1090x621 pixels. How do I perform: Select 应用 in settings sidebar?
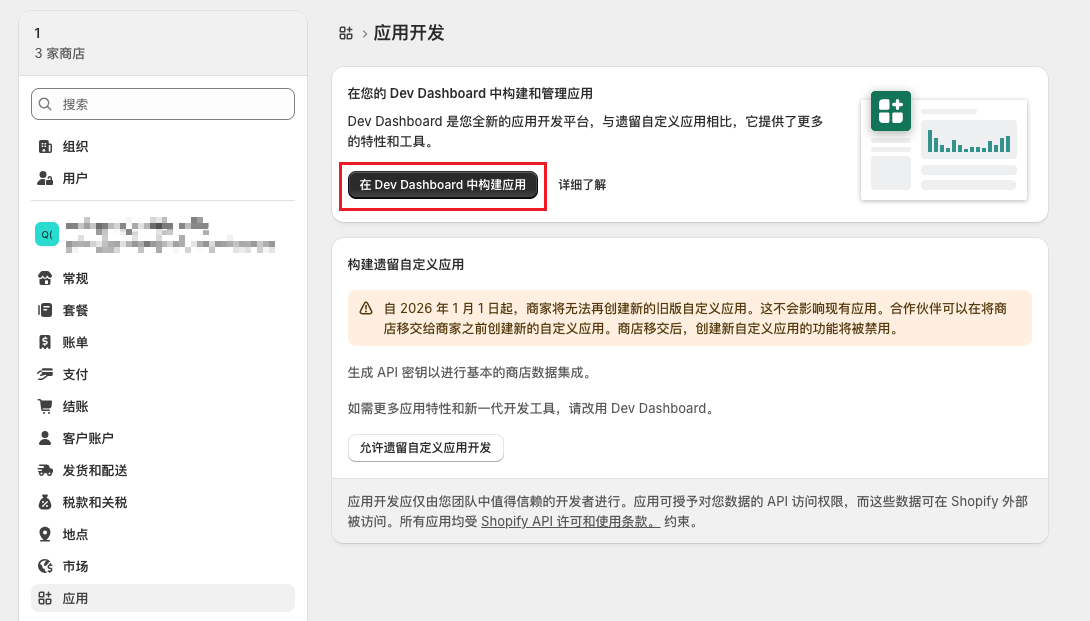pyautogui.click(x=163, y=598)
